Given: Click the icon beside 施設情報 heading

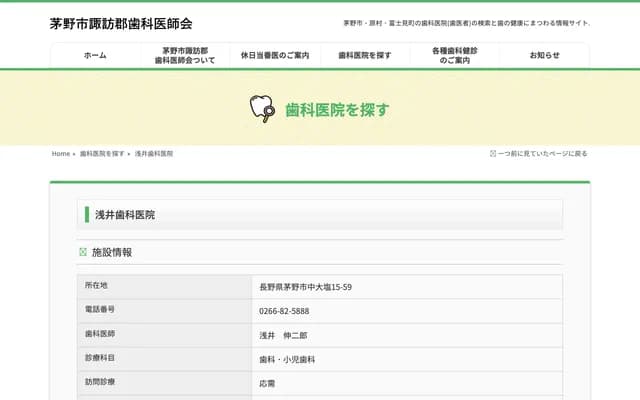Looking at the screenshot, I should point(83,252).
